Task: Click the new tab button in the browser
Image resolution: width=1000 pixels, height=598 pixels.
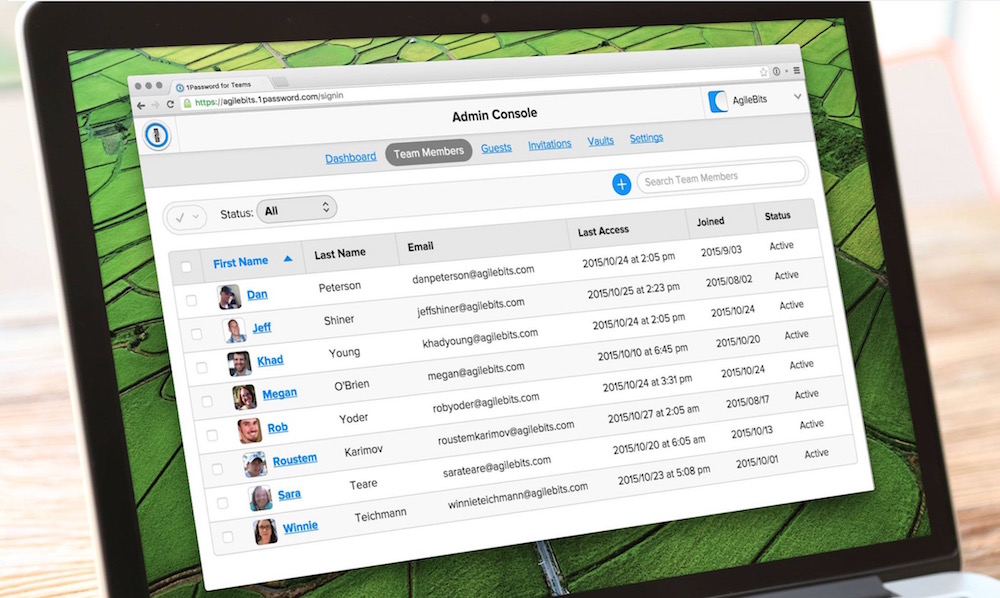Action: coord(281,82)
